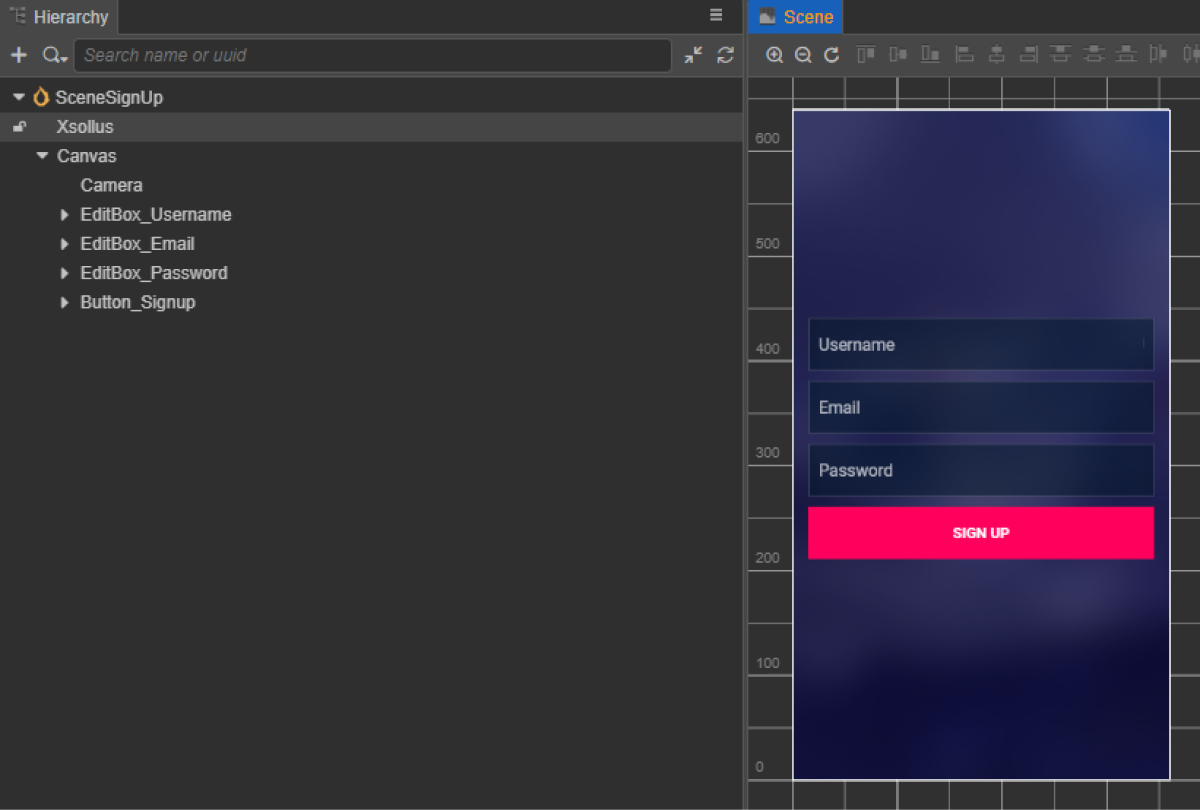Collapse the Canvas node
This screenshot has width=1200, height=810.
click(42, 156)
